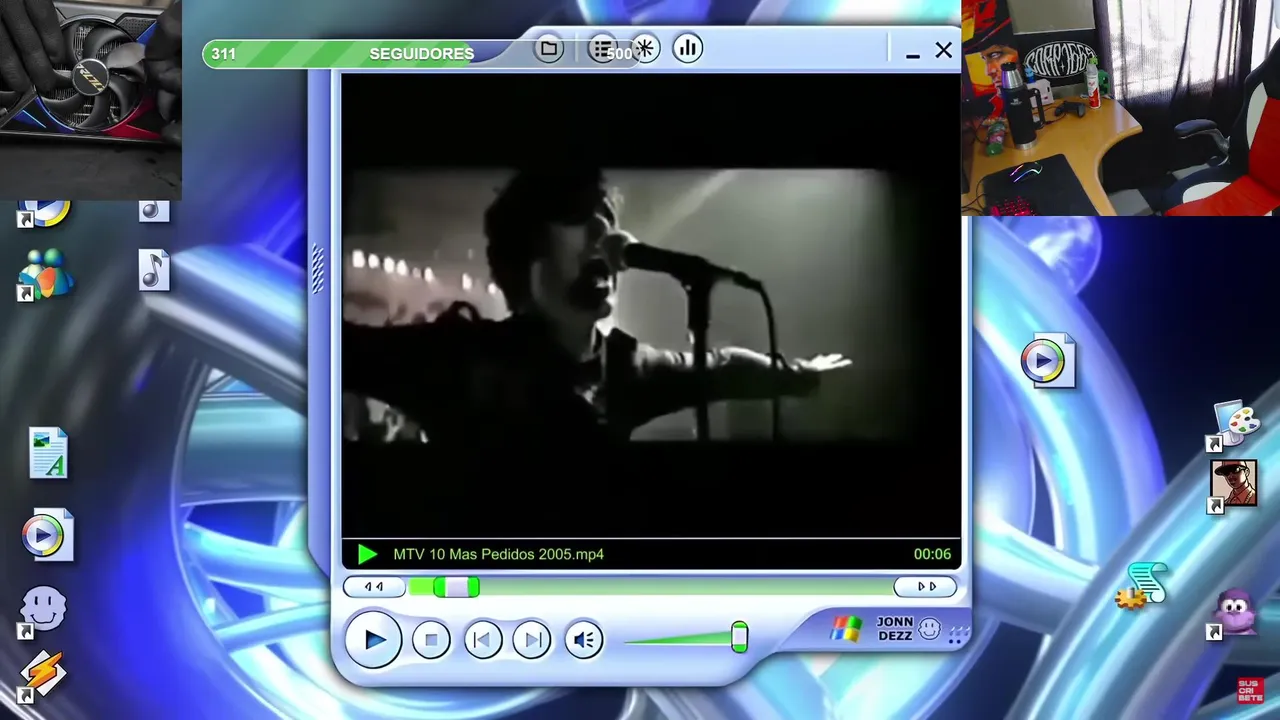The height and width of the screenshot is (720, 1280).
Task: Click the large Play button
Action: pyautogui.click(x=374, y=639)
